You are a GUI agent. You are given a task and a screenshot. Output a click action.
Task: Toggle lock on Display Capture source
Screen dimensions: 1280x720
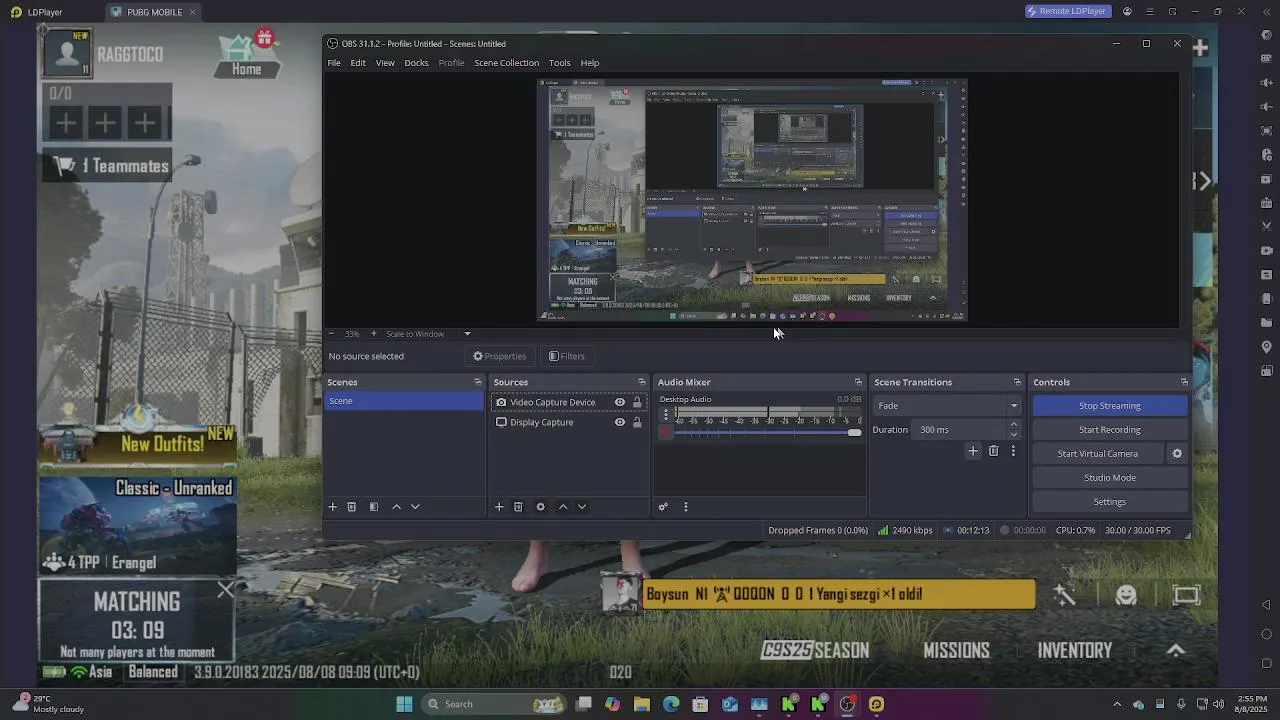637,422
